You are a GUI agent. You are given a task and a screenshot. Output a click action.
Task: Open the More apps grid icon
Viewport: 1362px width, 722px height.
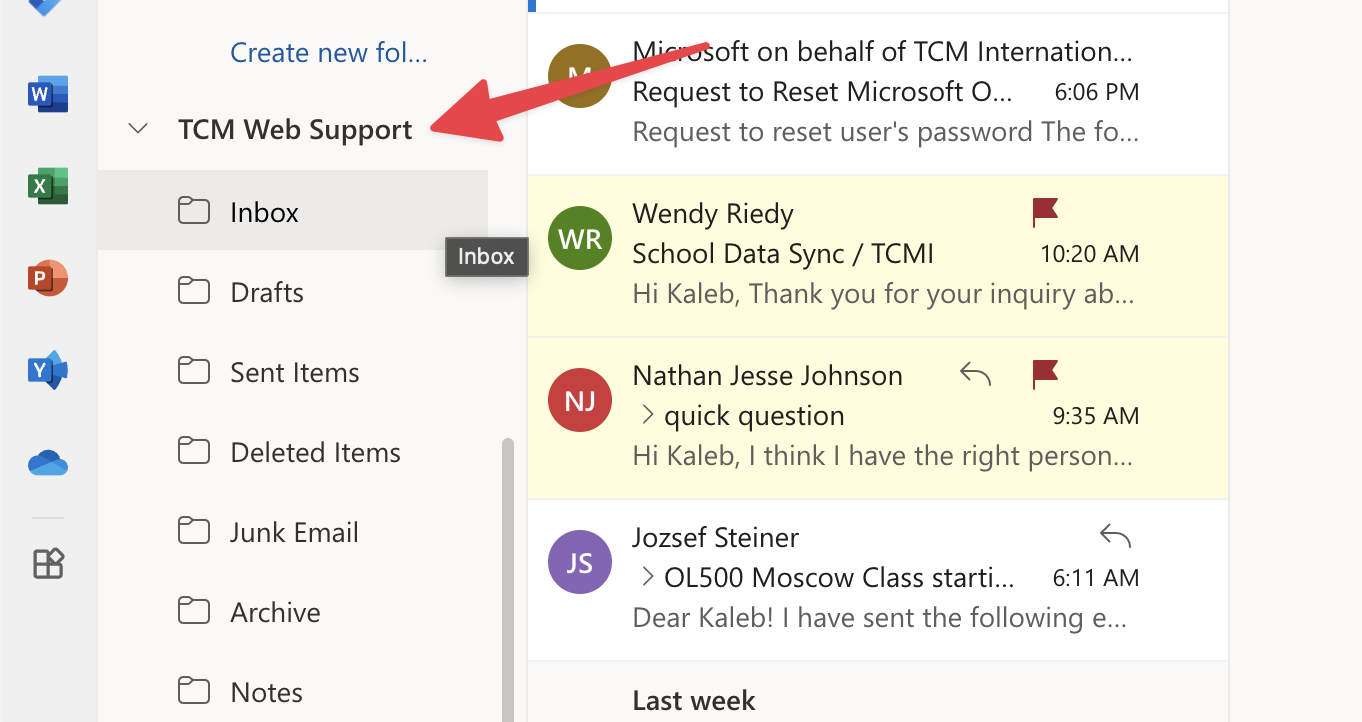(x=48, y=564)
